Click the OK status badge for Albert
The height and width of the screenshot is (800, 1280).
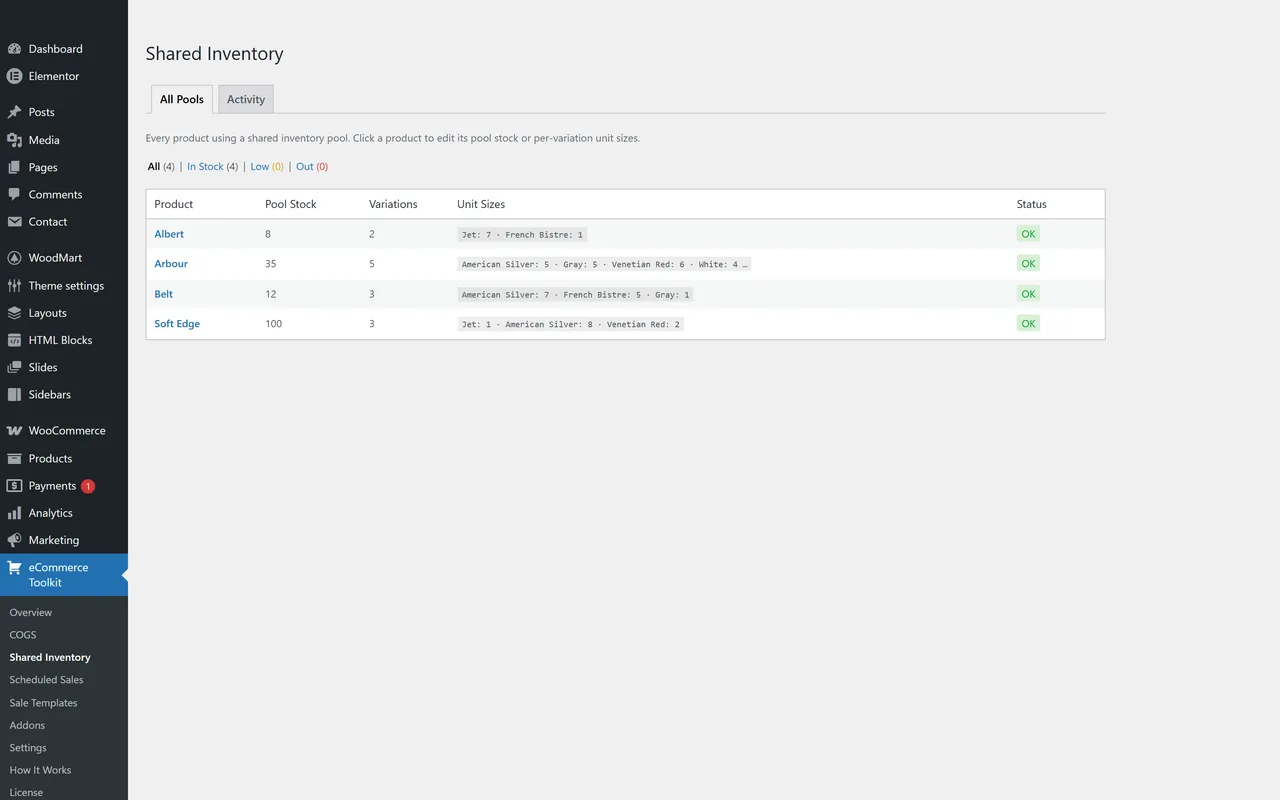(1028, 234)
